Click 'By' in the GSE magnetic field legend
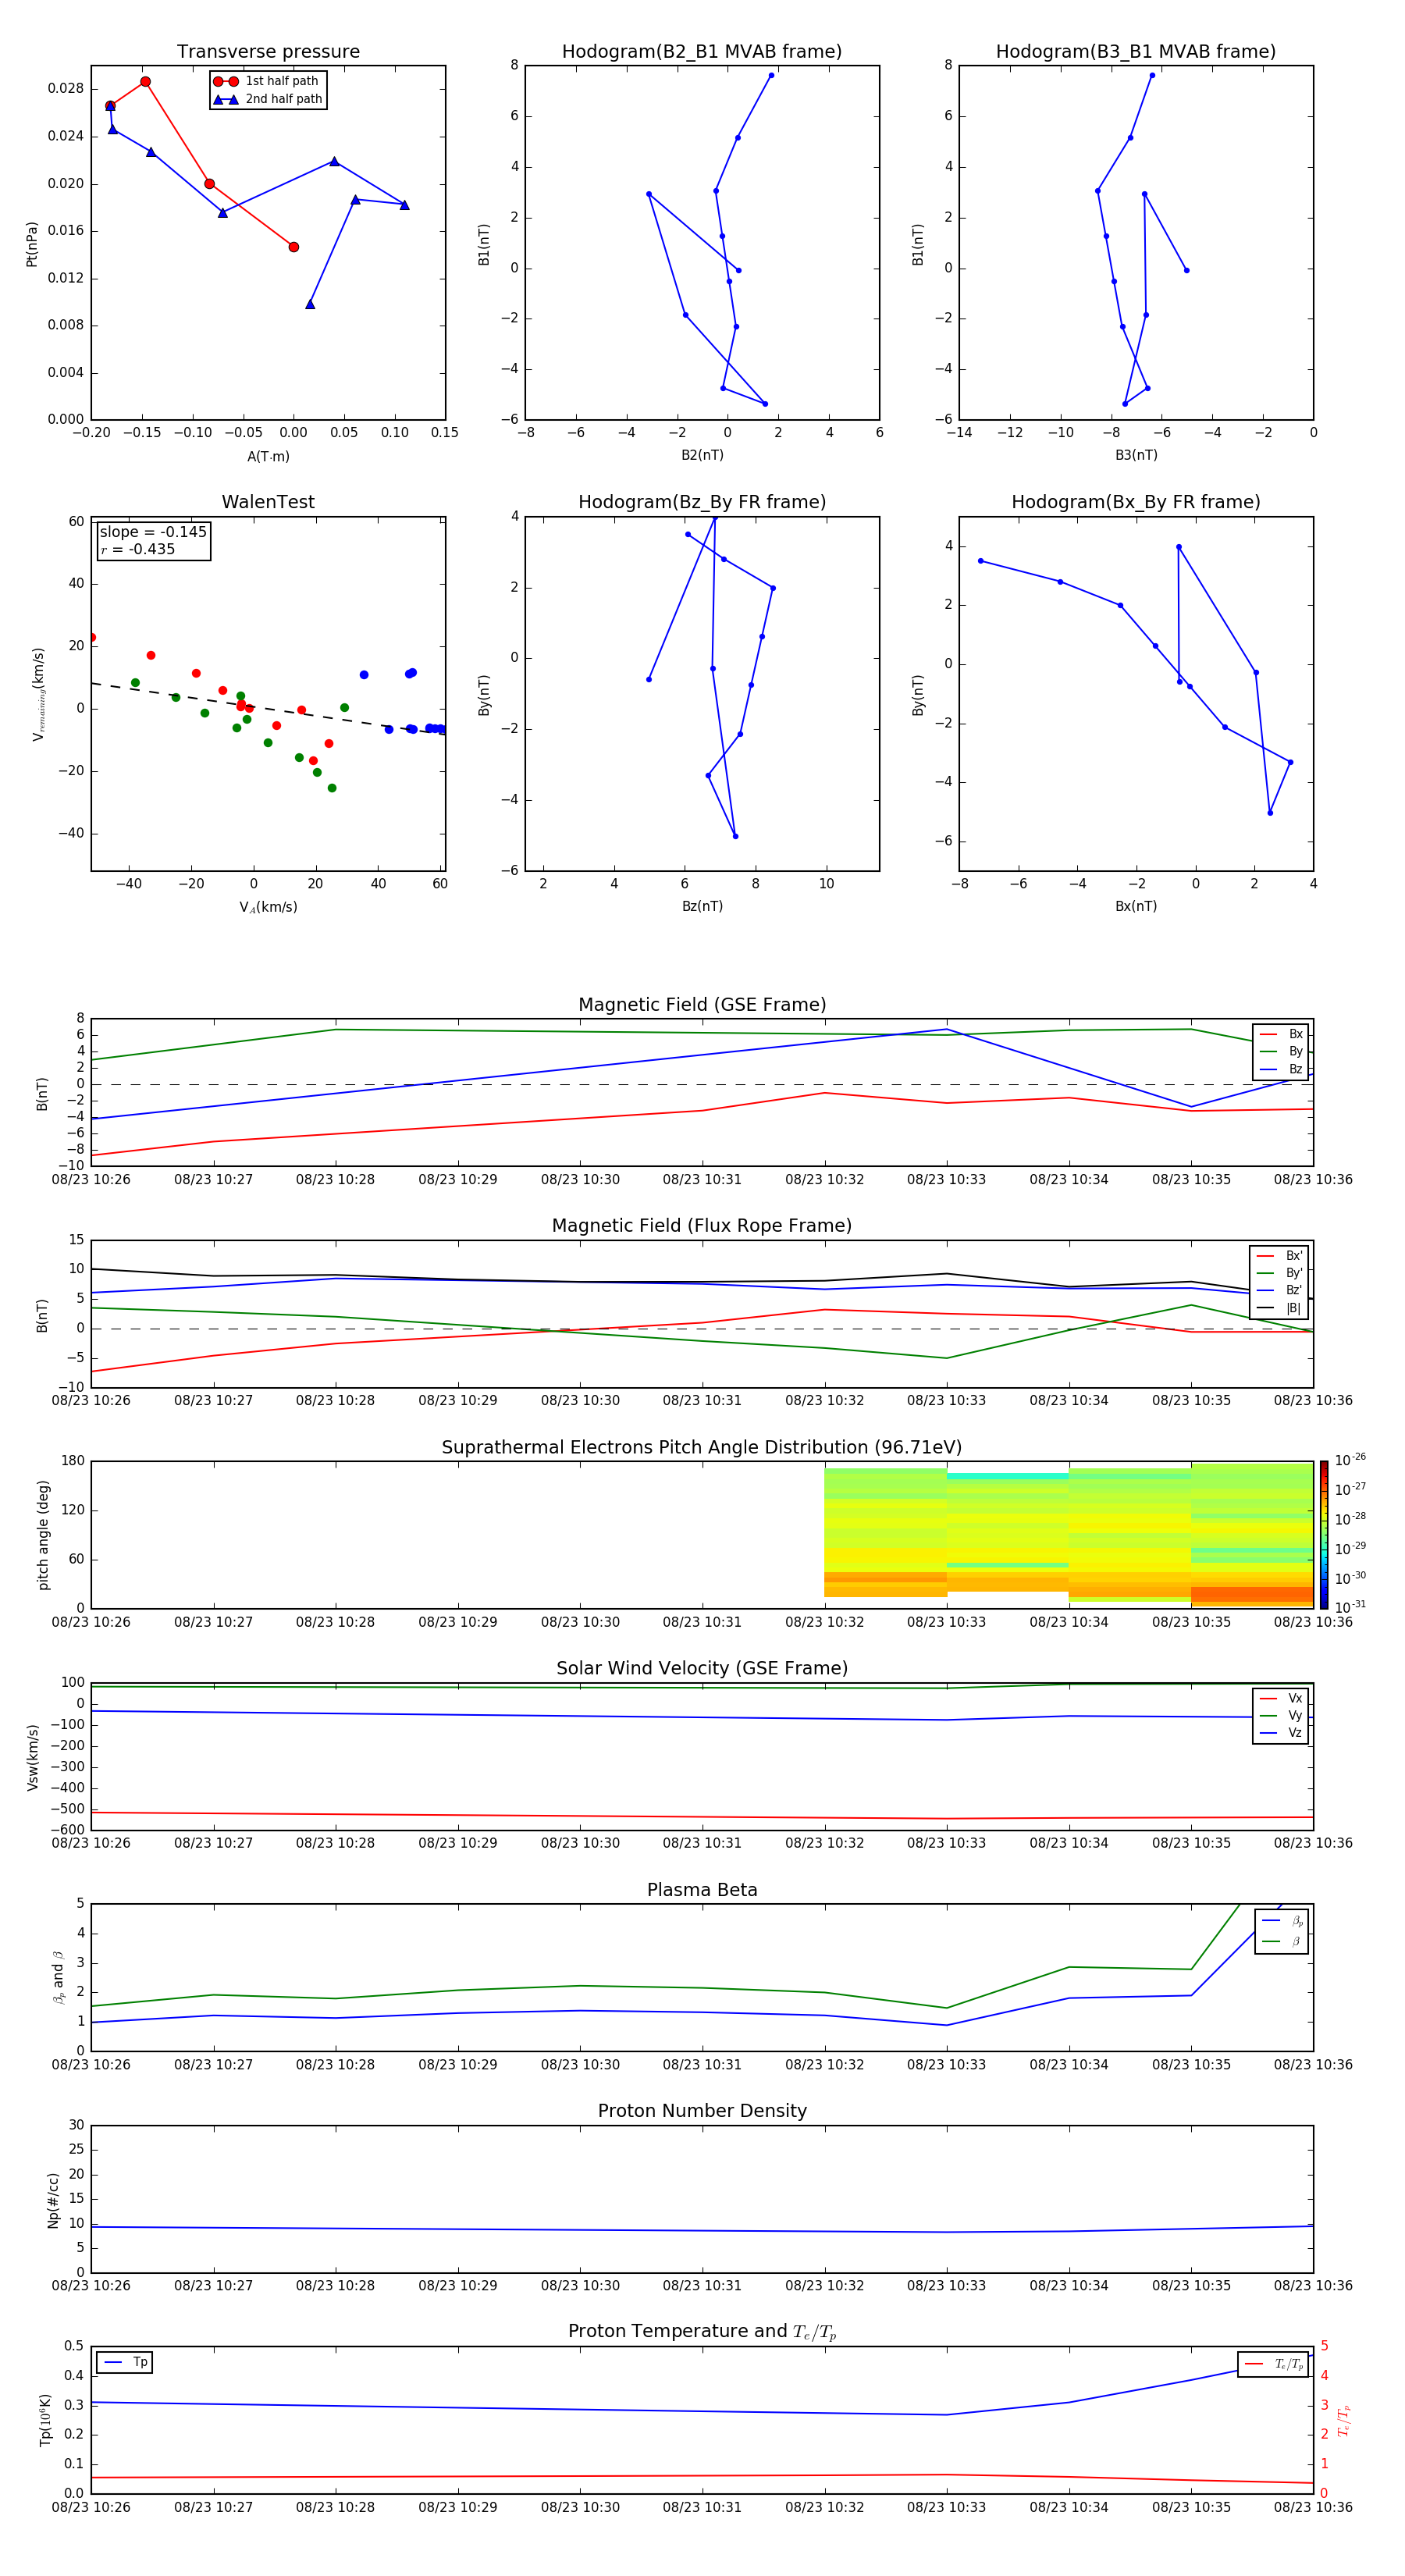This screenshot has width=1405, height=2576. 1296,1051
